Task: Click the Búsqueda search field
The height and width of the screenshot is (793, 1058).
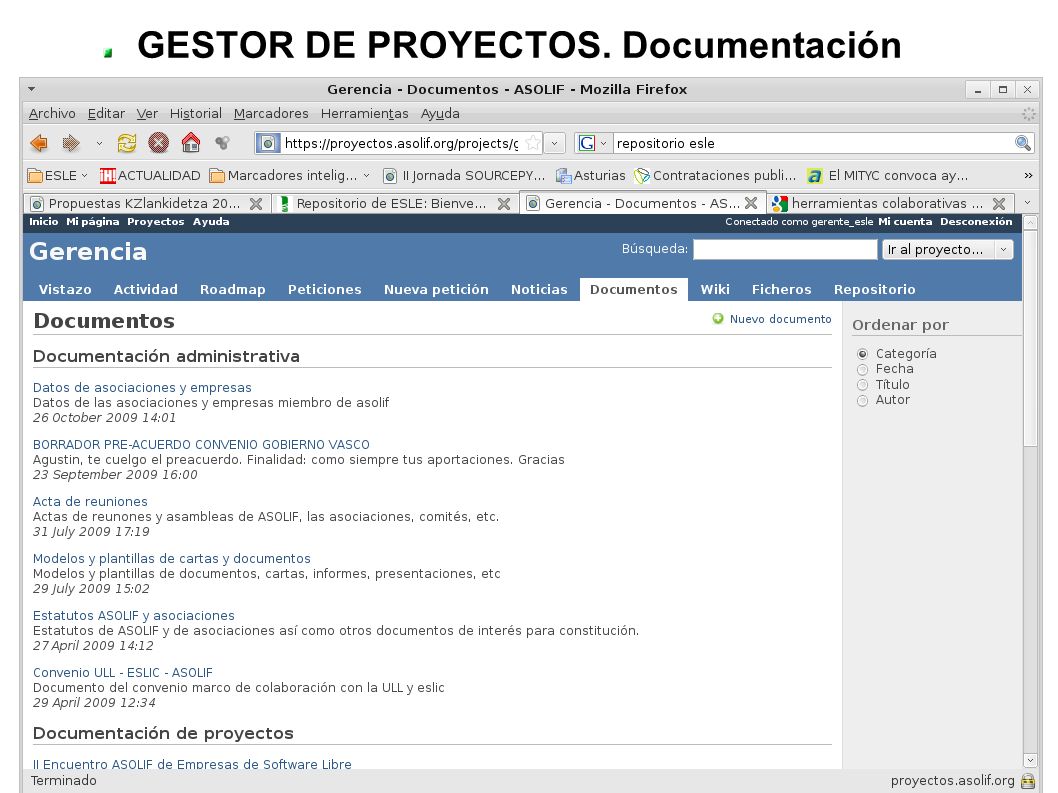Action: tap(785, 250)
